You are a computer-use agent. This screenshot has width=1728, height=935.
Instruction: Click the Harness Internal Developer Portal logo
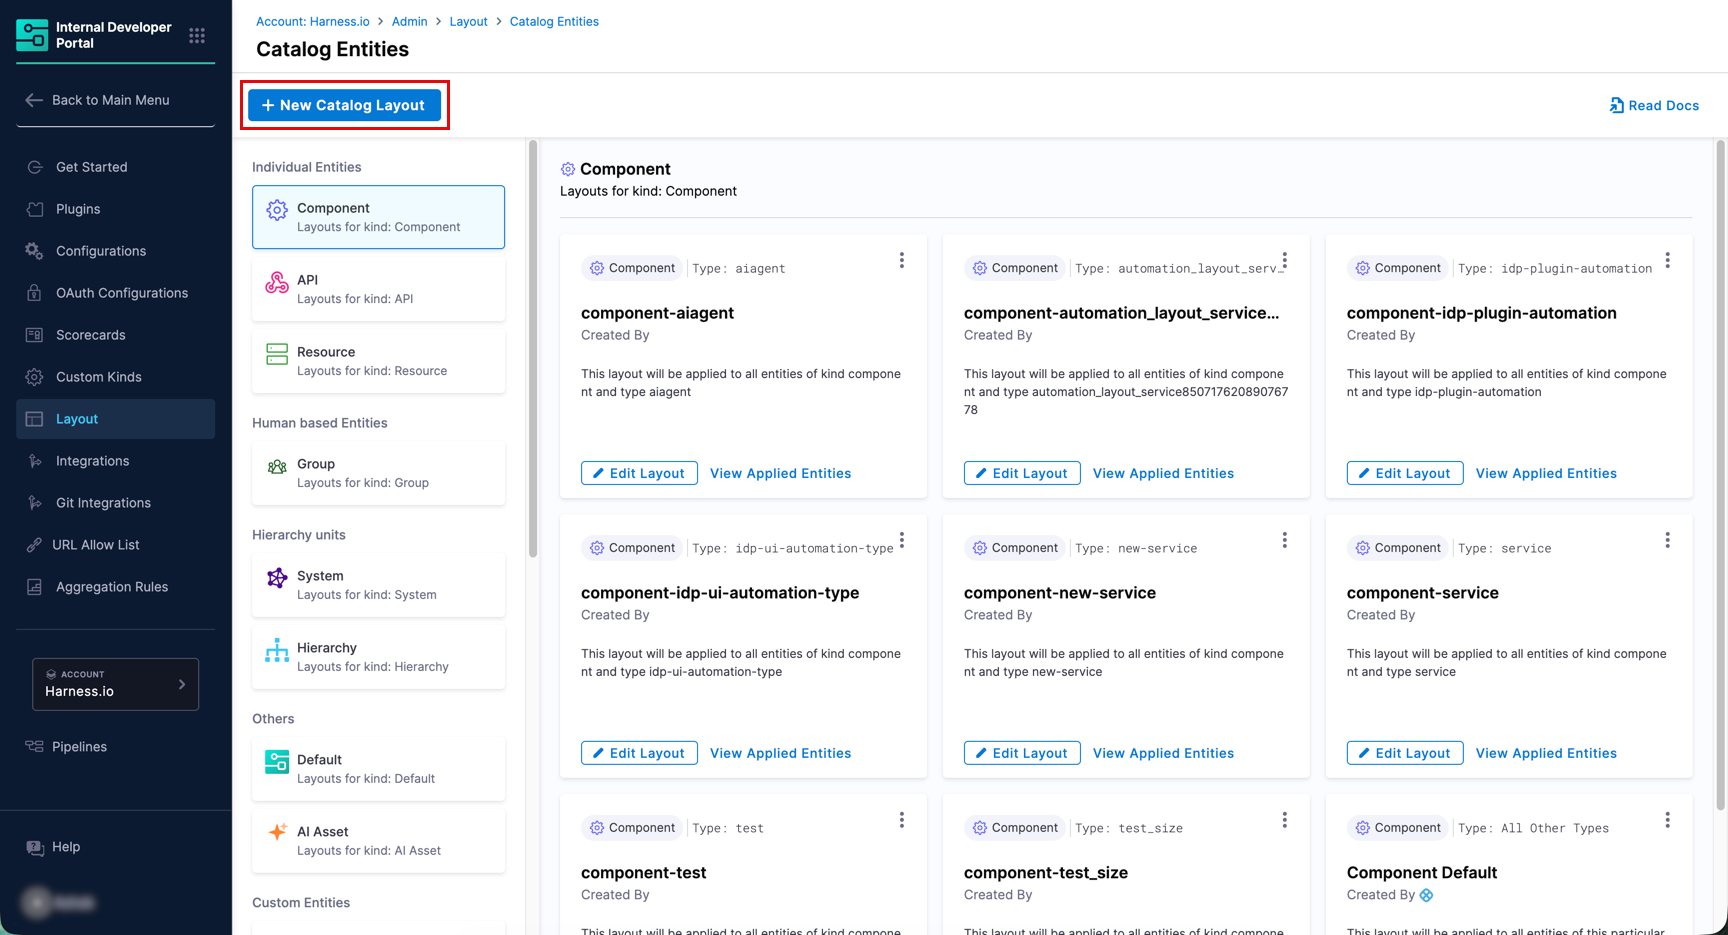[x=32, y=35]
